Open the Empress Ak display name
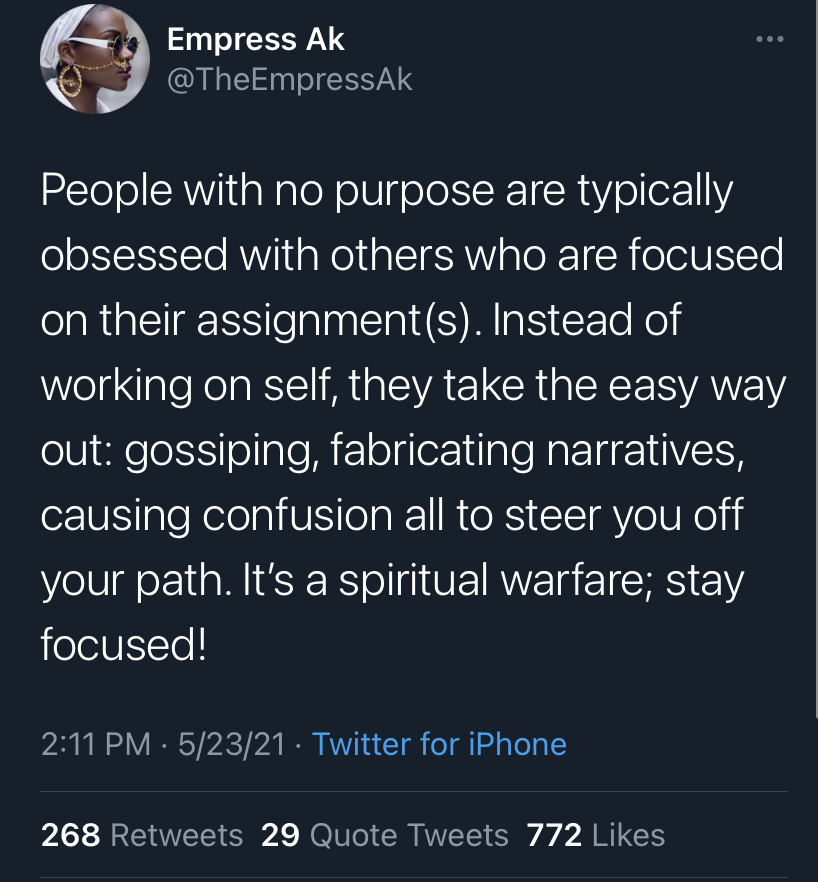Viewport: 818px width, 882px height. pos(255,40)
